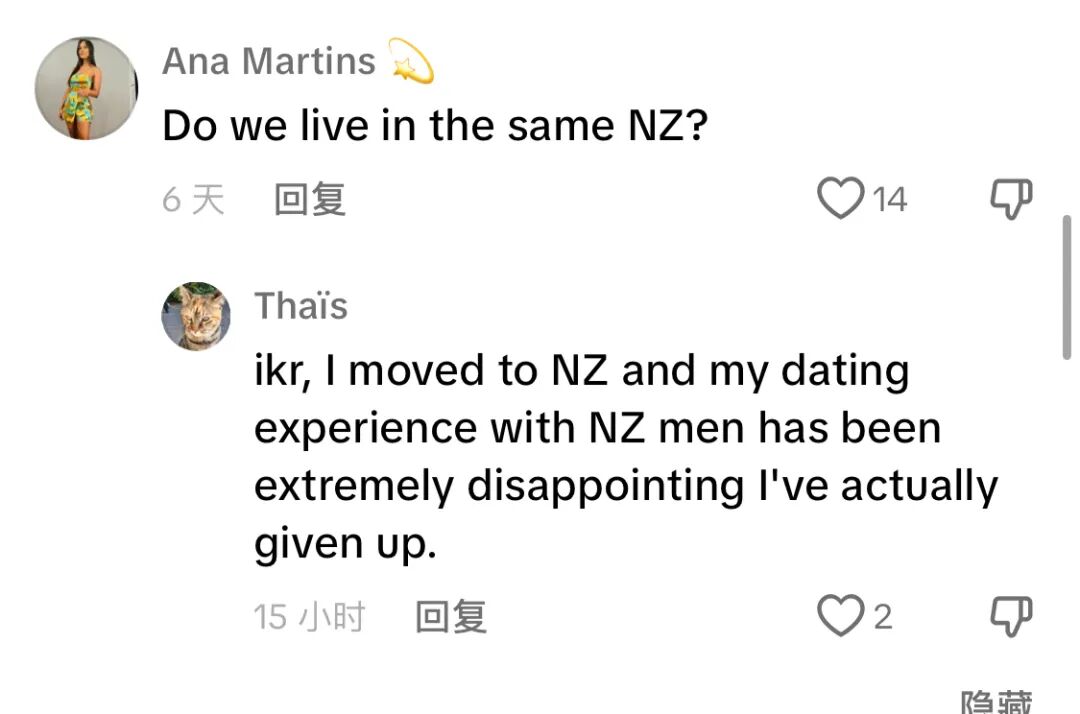
Task: Like Ana Martins' comment with the heart
Action: coord(840,198)
